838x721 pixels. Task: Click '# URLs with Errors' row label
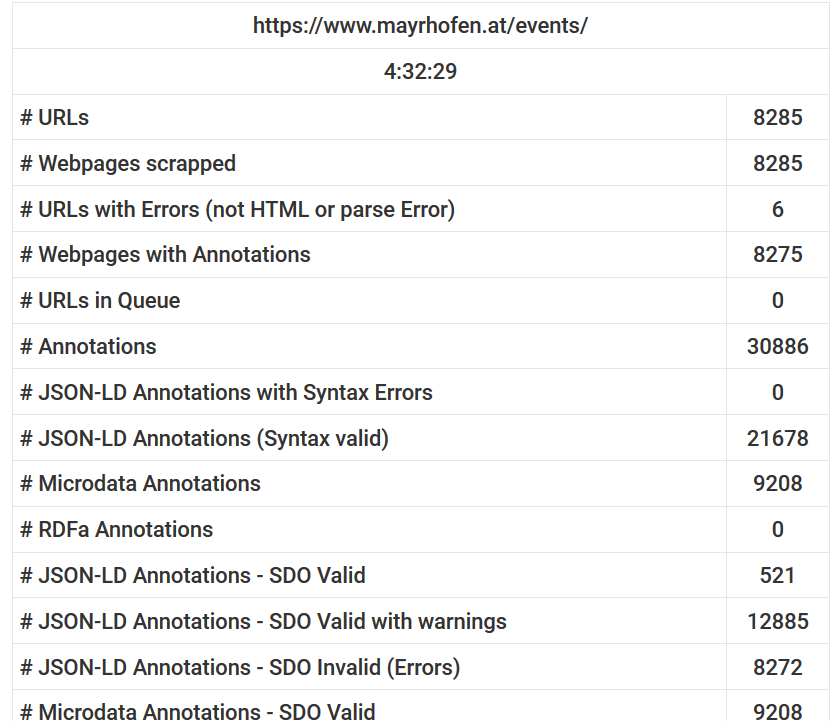[237, 210]
